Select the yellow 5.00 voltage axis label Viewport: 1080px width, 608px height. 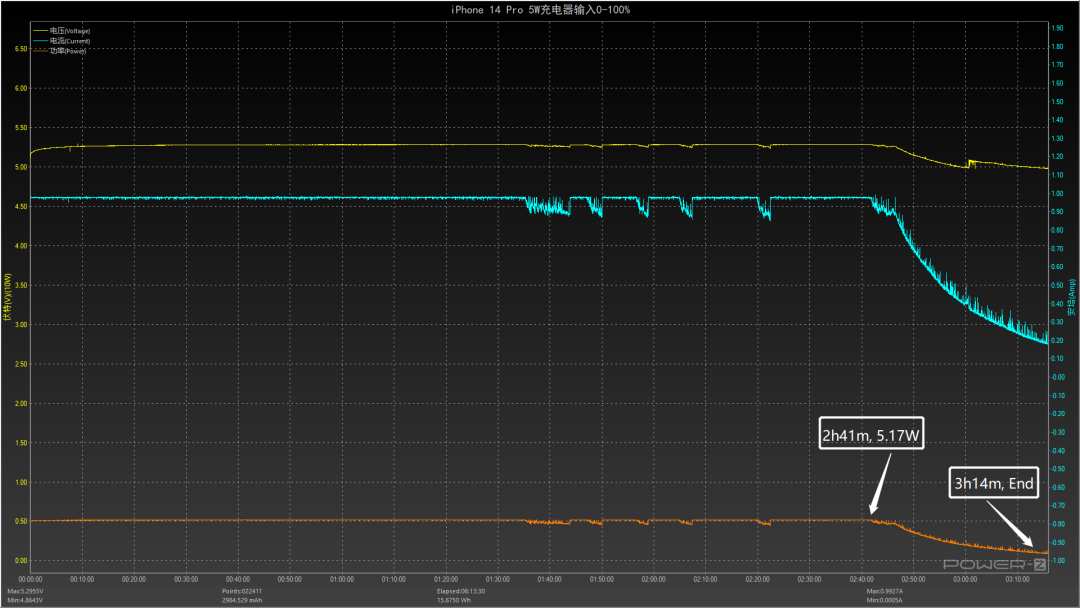21,167
